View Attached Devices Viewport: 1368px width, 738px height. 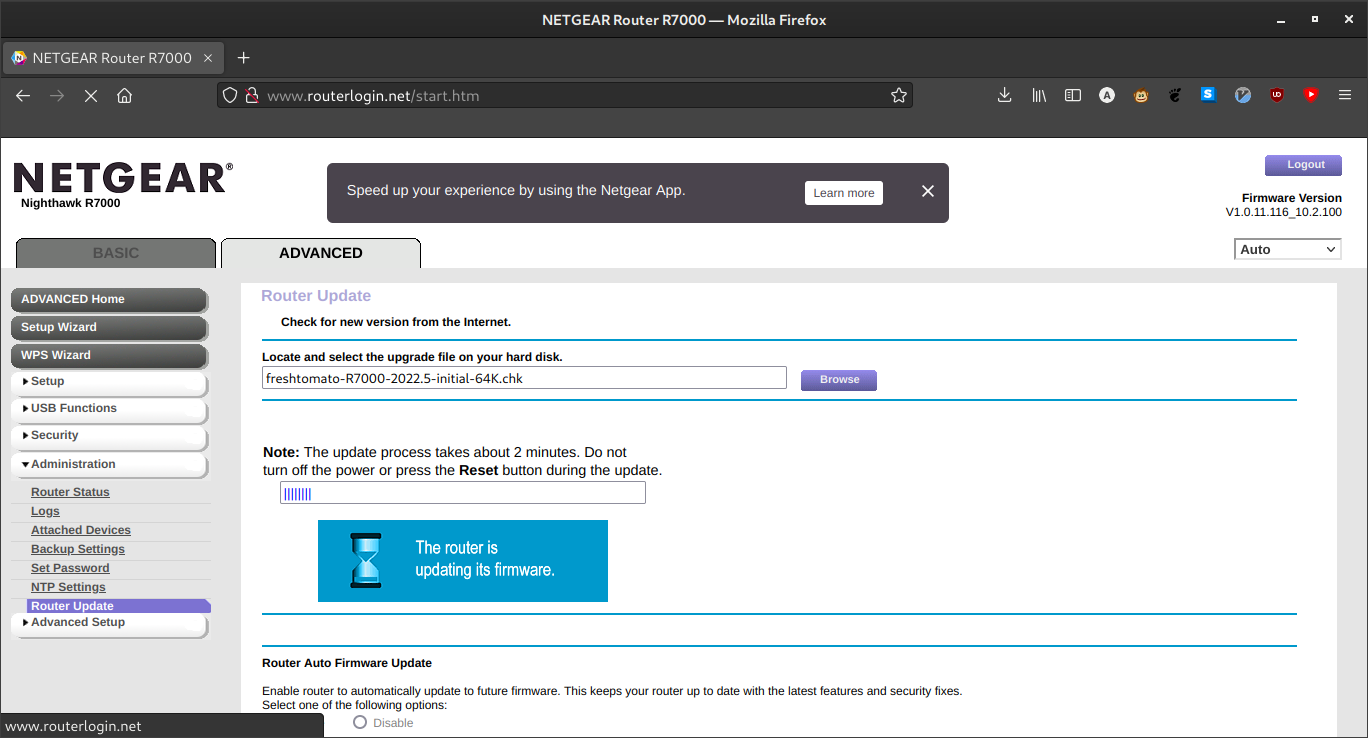81,530
